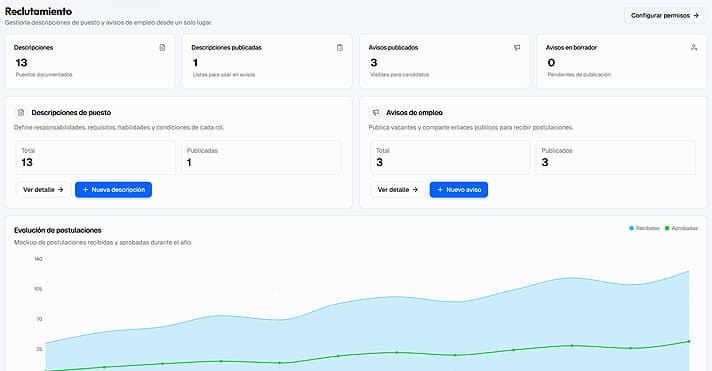Click the 140 label on chart axis
This screenshot has width=712, height=371.
pos(38,259)
